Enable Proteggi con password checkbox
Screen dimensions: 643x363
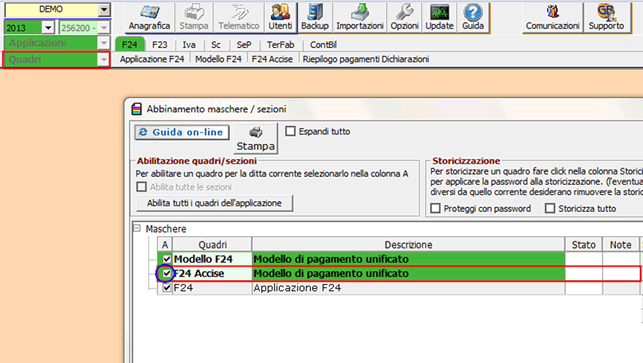pyautogui.click(x=436, y=208)
